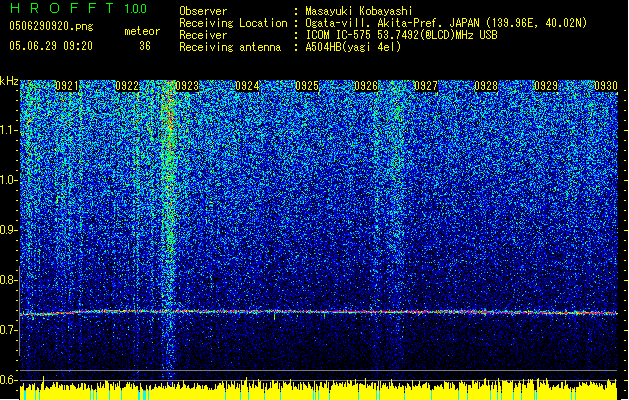Click the 0.6 frequency axis label
The image size is (629, 400).
click(9, 380)
